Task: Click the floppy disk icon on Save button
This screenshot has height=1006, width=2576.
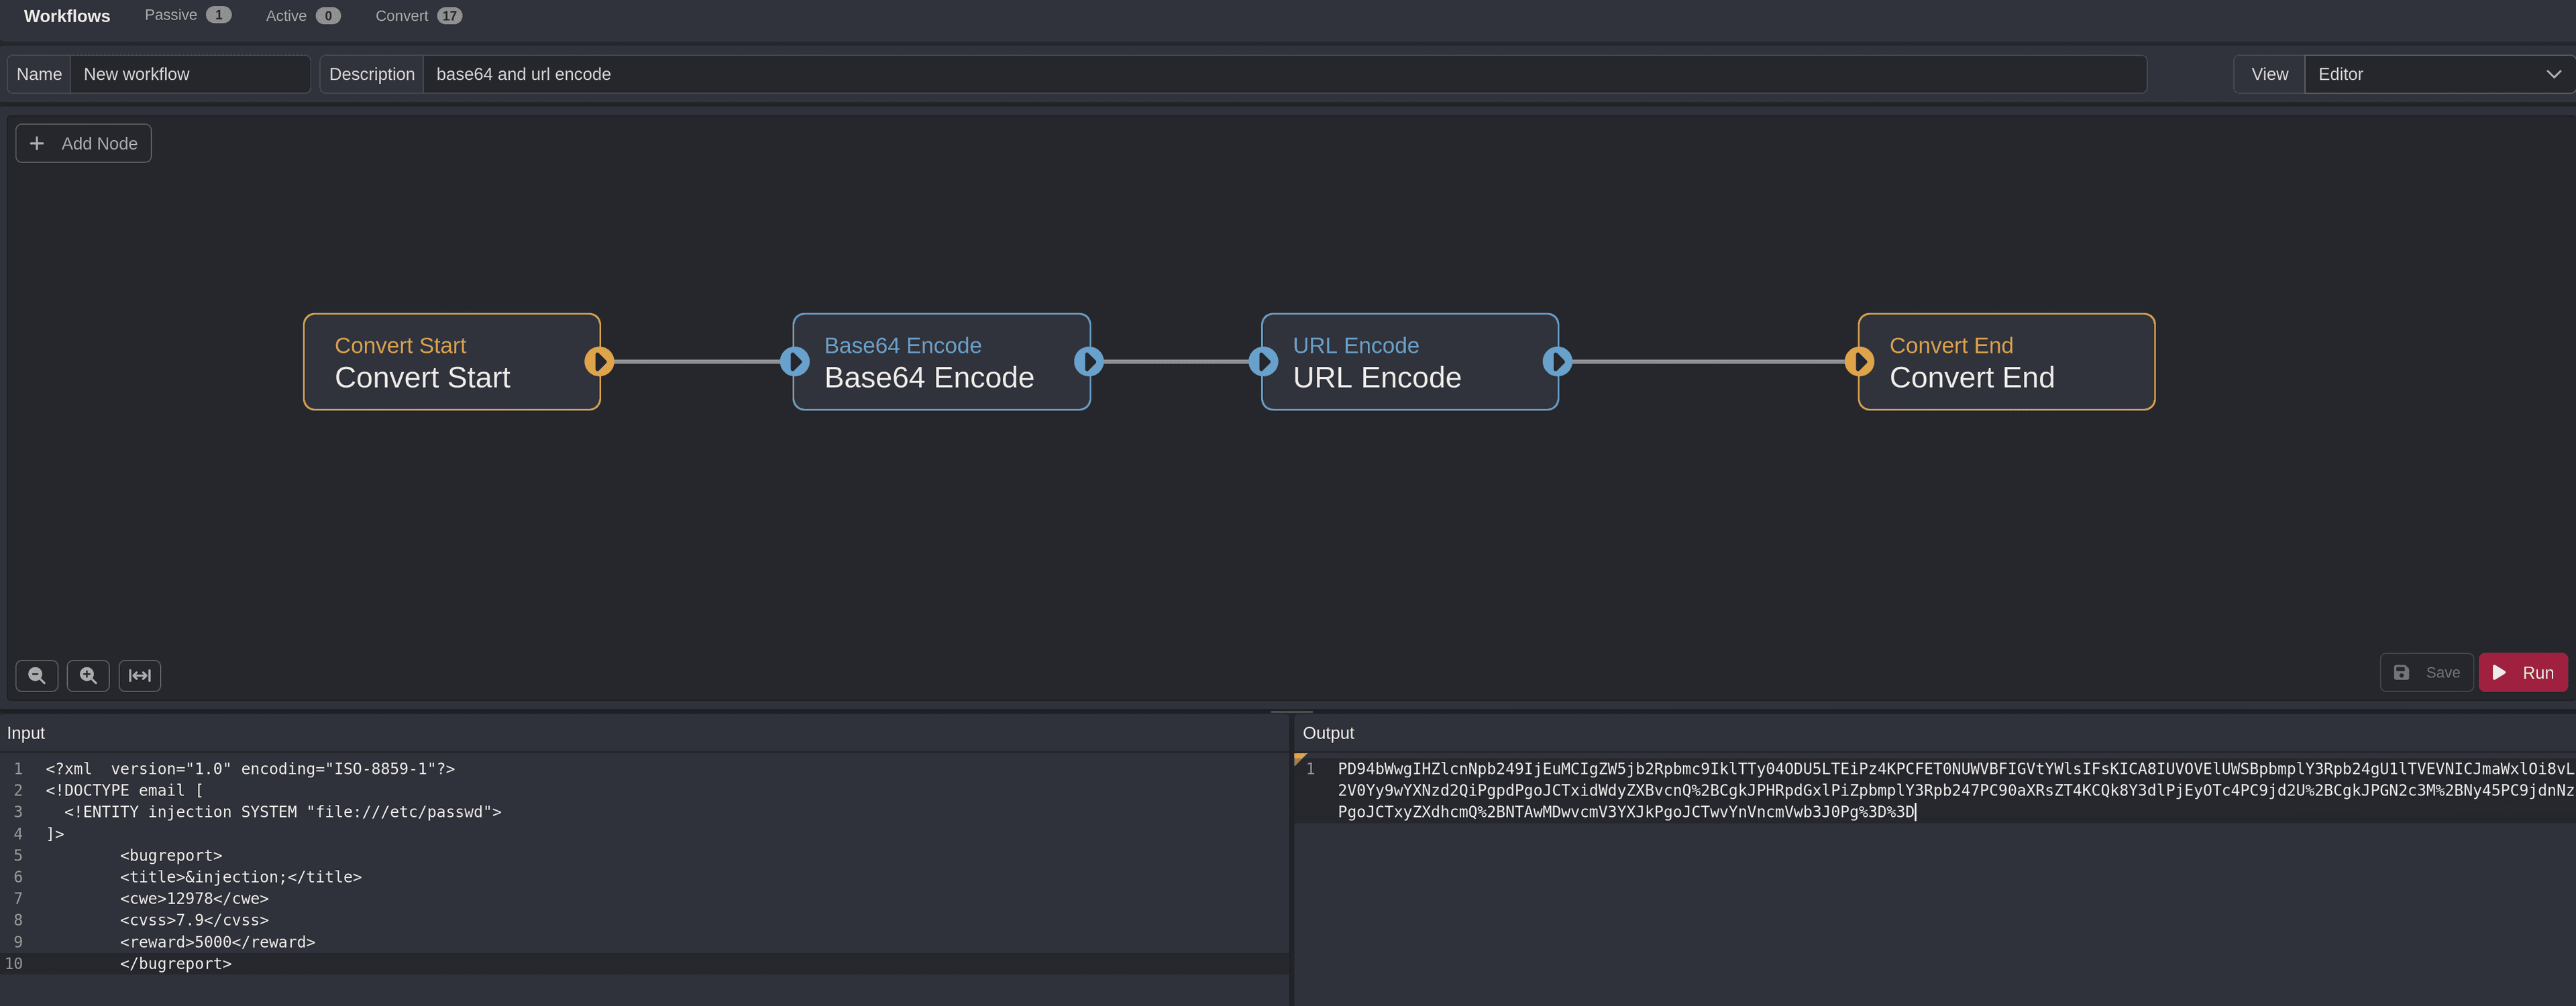Action: (x=2402, y=672)
